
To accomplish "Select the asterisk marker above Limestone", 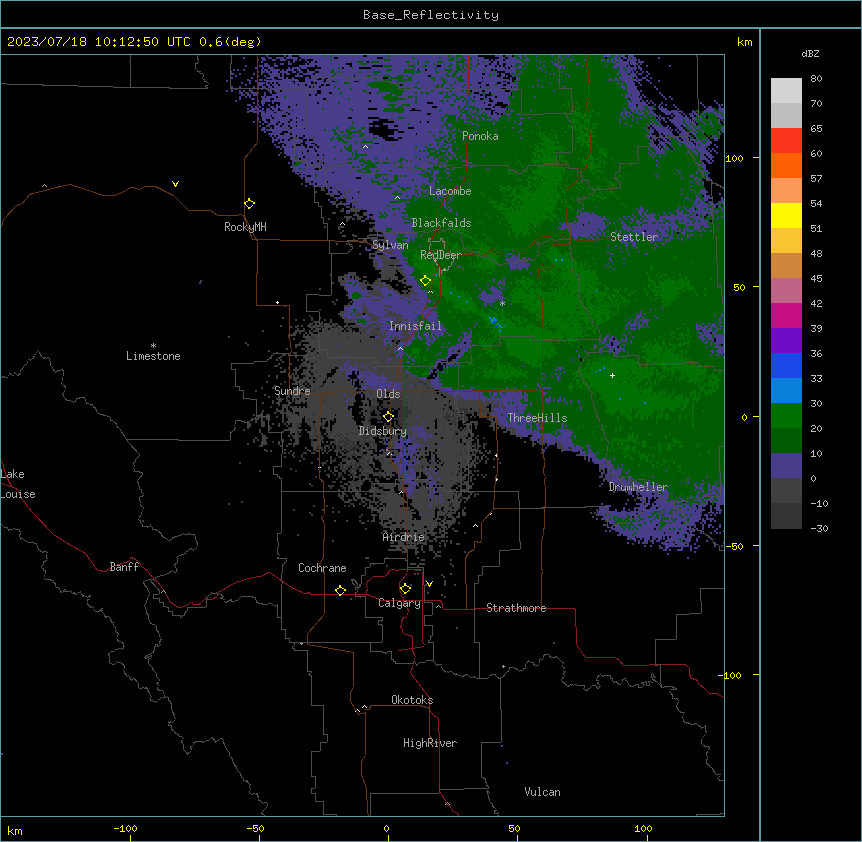I will point(153,346).
